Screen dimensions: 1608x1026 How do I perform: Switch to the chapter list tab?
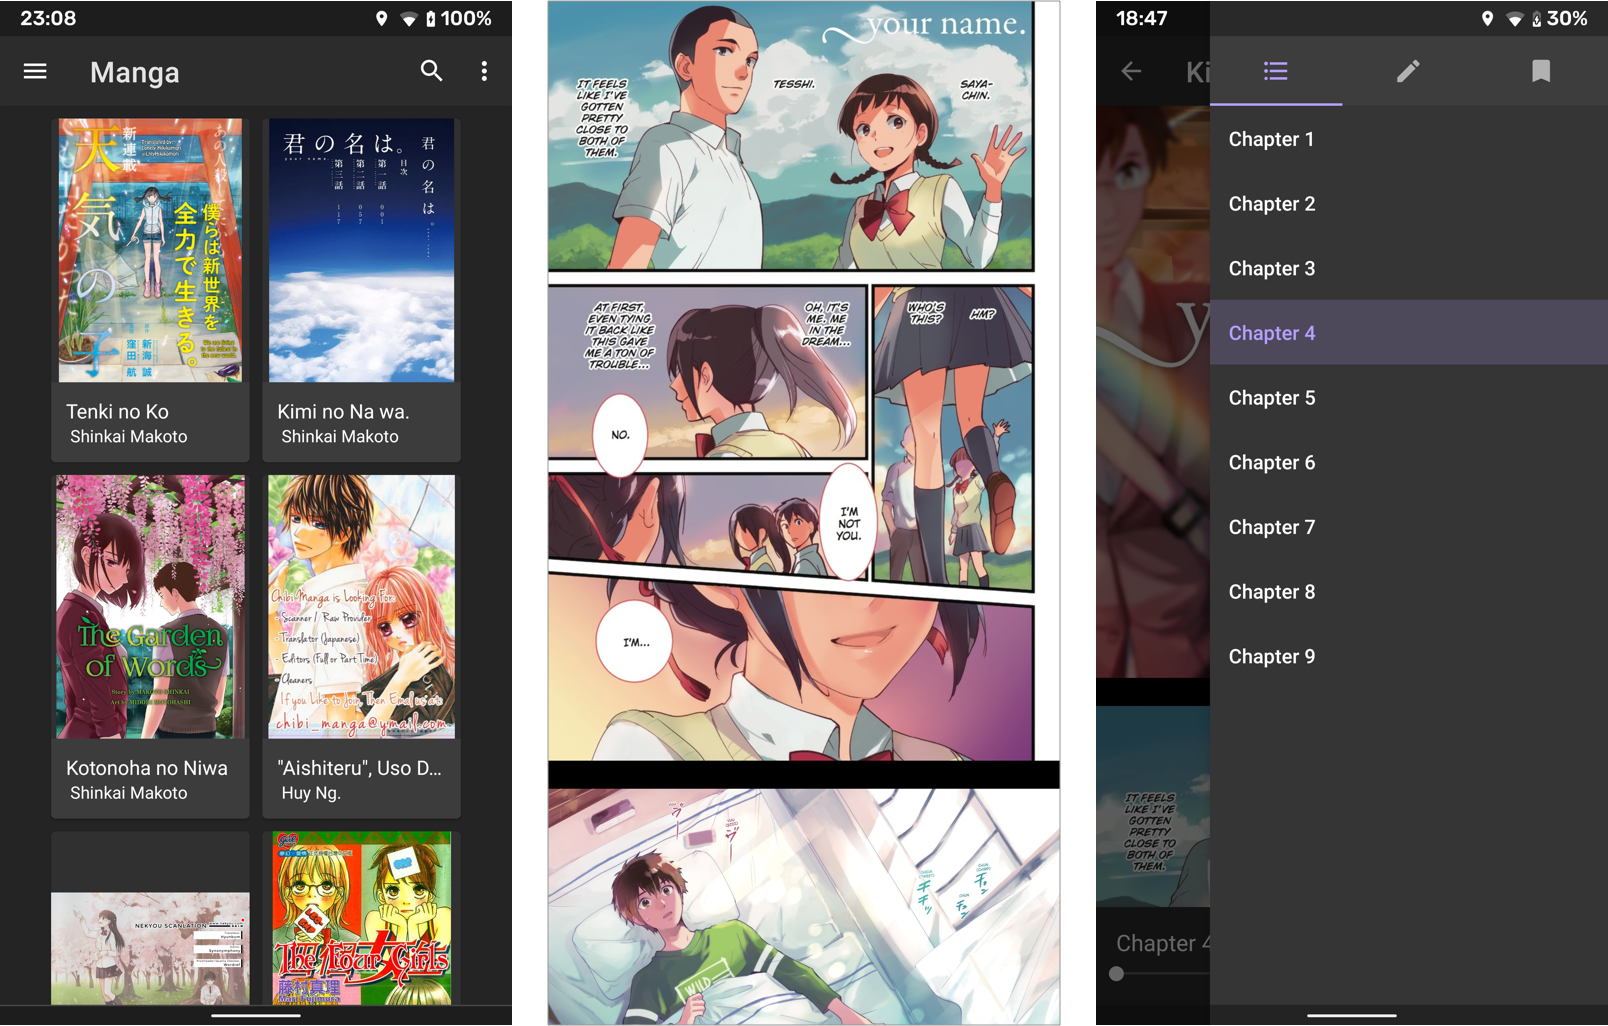click(x=1276, y=71)
